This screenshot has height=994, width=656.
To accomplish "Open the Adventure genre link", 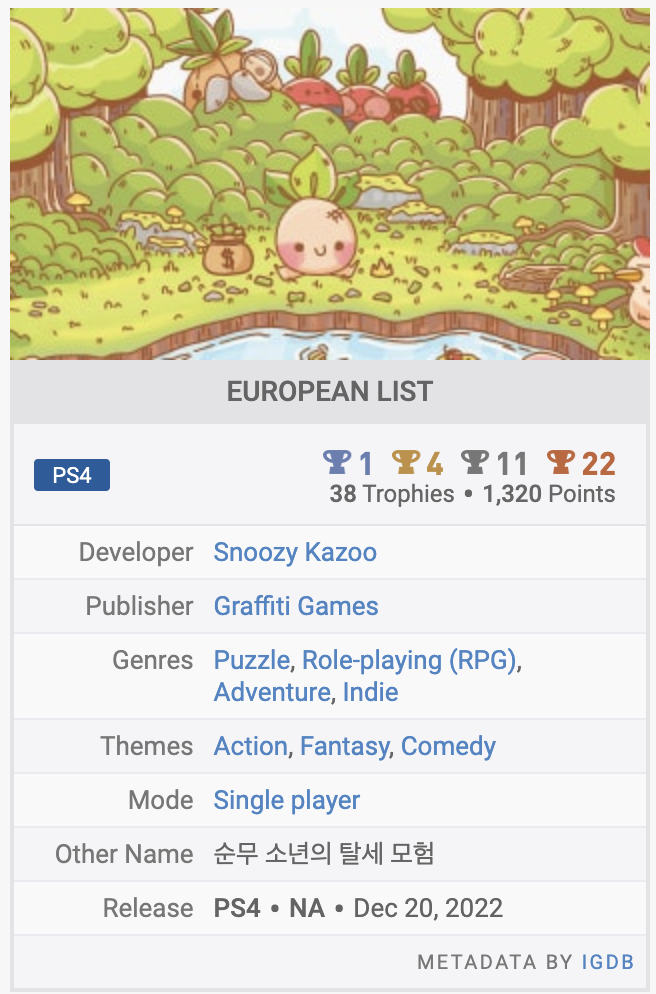I will [272, 692].
